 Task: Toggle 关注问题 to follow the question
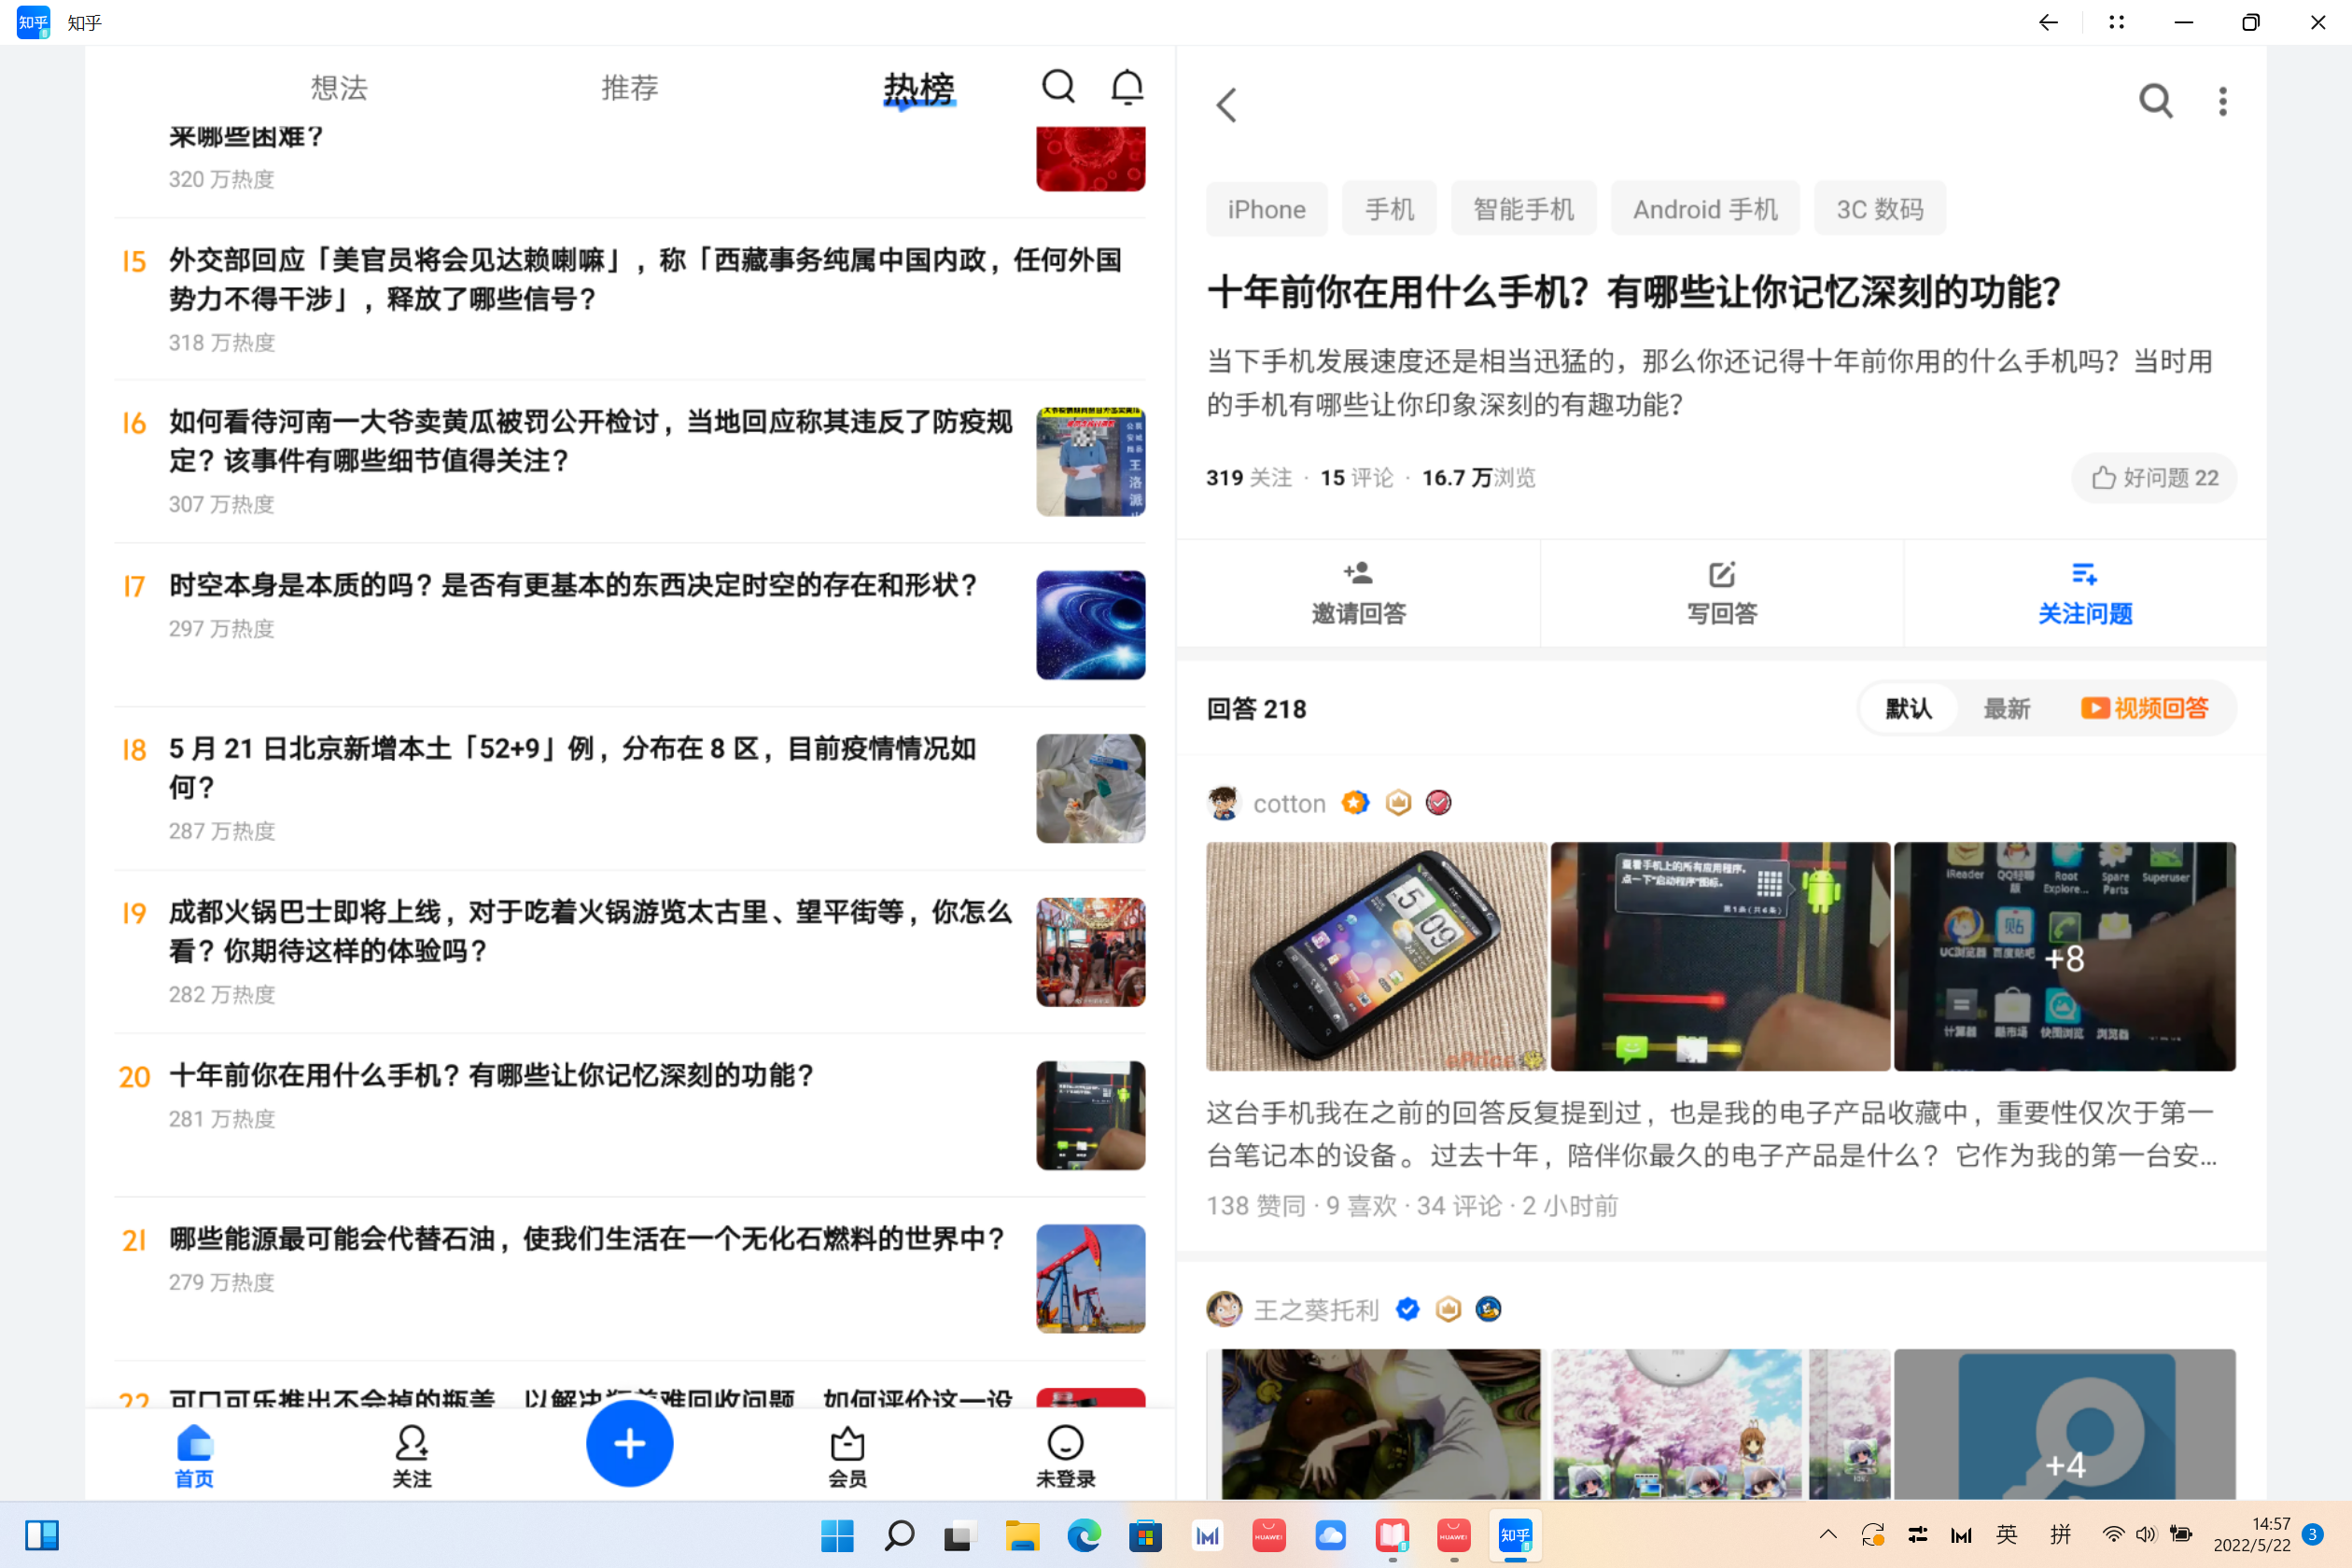[2084, 593]
